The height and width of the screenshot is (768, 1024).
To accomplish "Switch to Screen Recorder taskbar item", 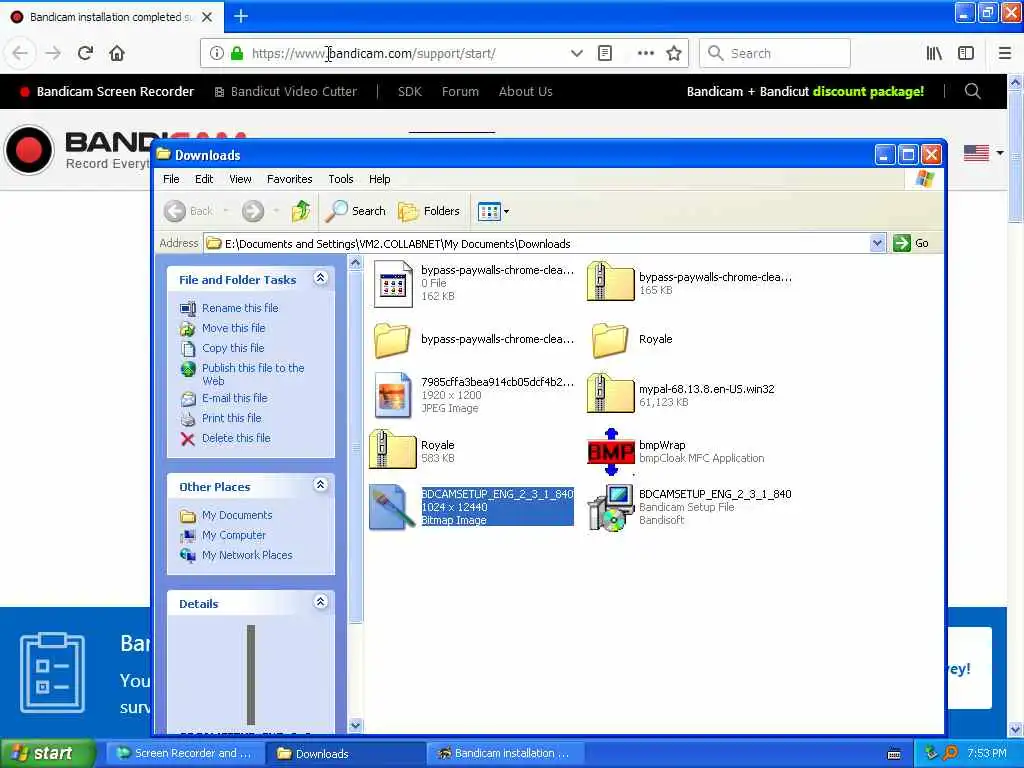I will (184, 753).
